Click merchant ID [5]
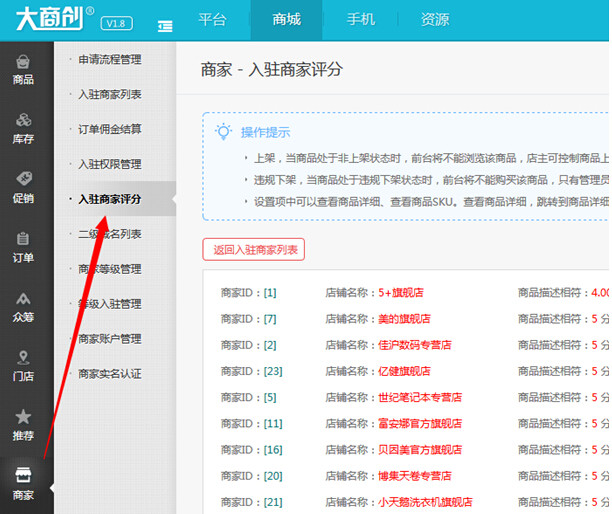Viewport: 612px width, 514px height. pyautogui.click(x=270, y=397)
